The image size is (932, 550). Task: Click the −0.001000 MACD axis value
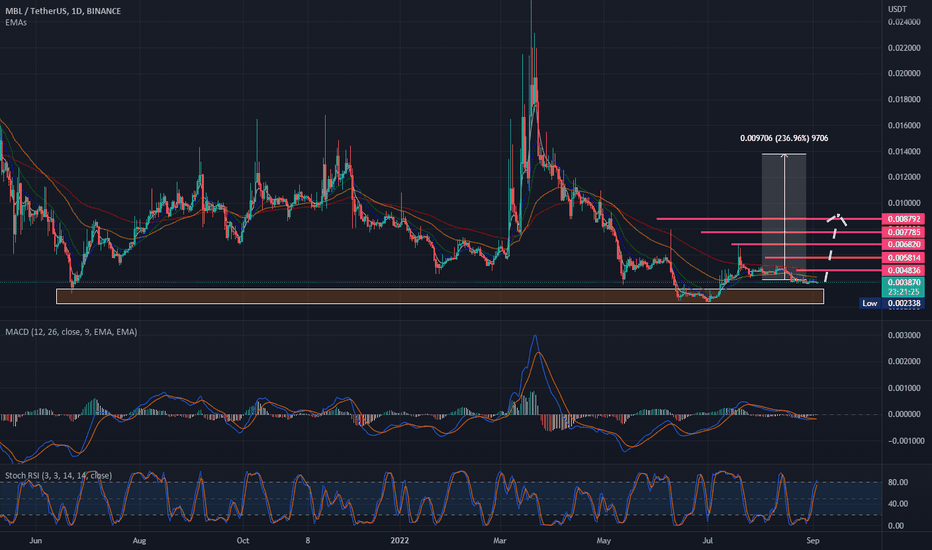[904, 441]
